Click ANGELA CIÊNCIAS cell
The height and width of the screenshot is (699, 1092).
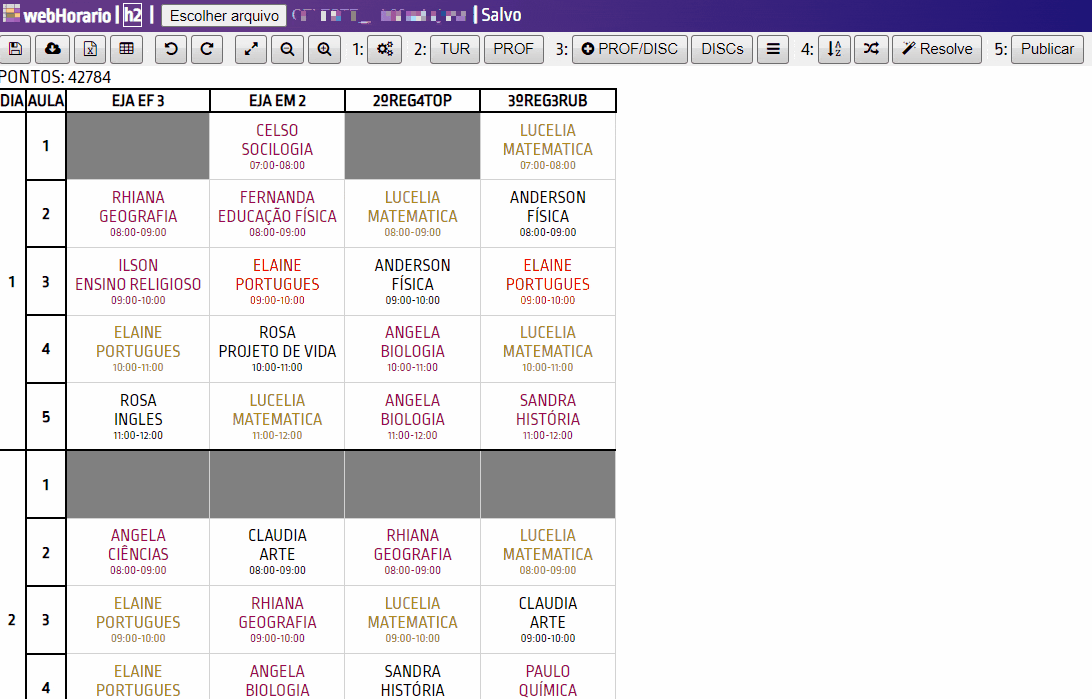(138, 552)
